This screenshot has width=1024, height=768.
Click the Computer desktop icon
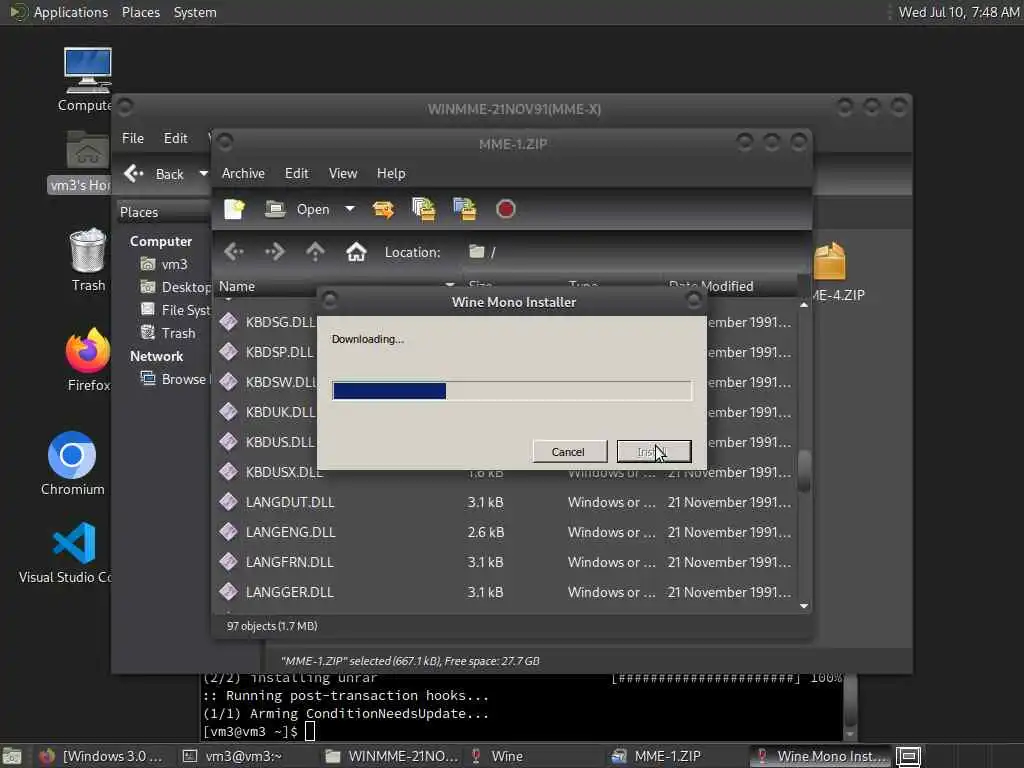[x=88, y=71]
